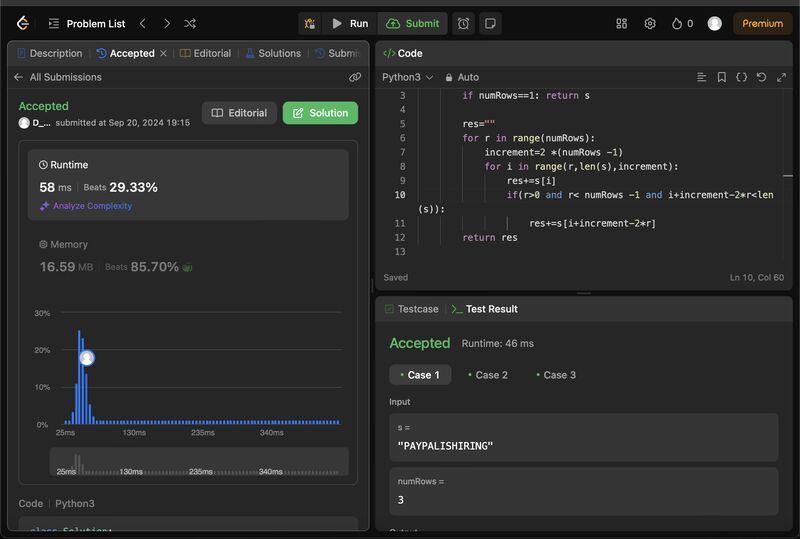Expand the code editor to fullscreen

pos(780,77)
